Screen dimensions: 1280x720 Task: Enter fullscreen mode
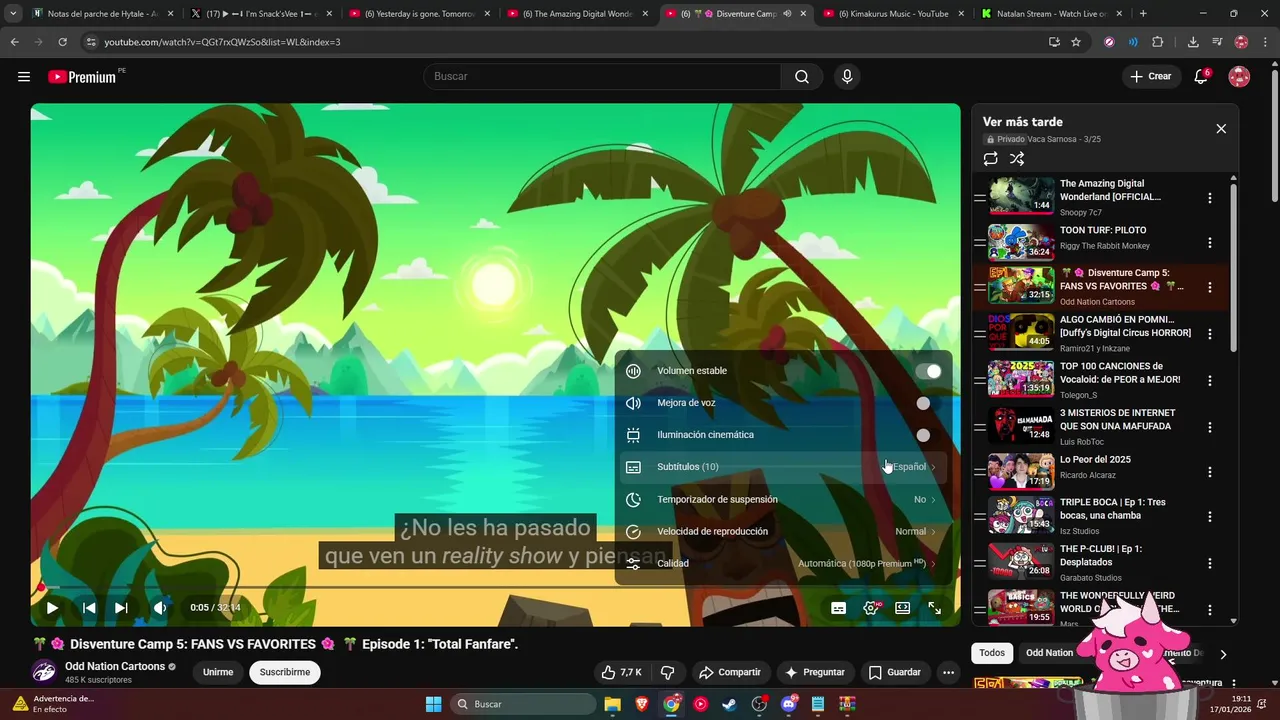(934, 607)
